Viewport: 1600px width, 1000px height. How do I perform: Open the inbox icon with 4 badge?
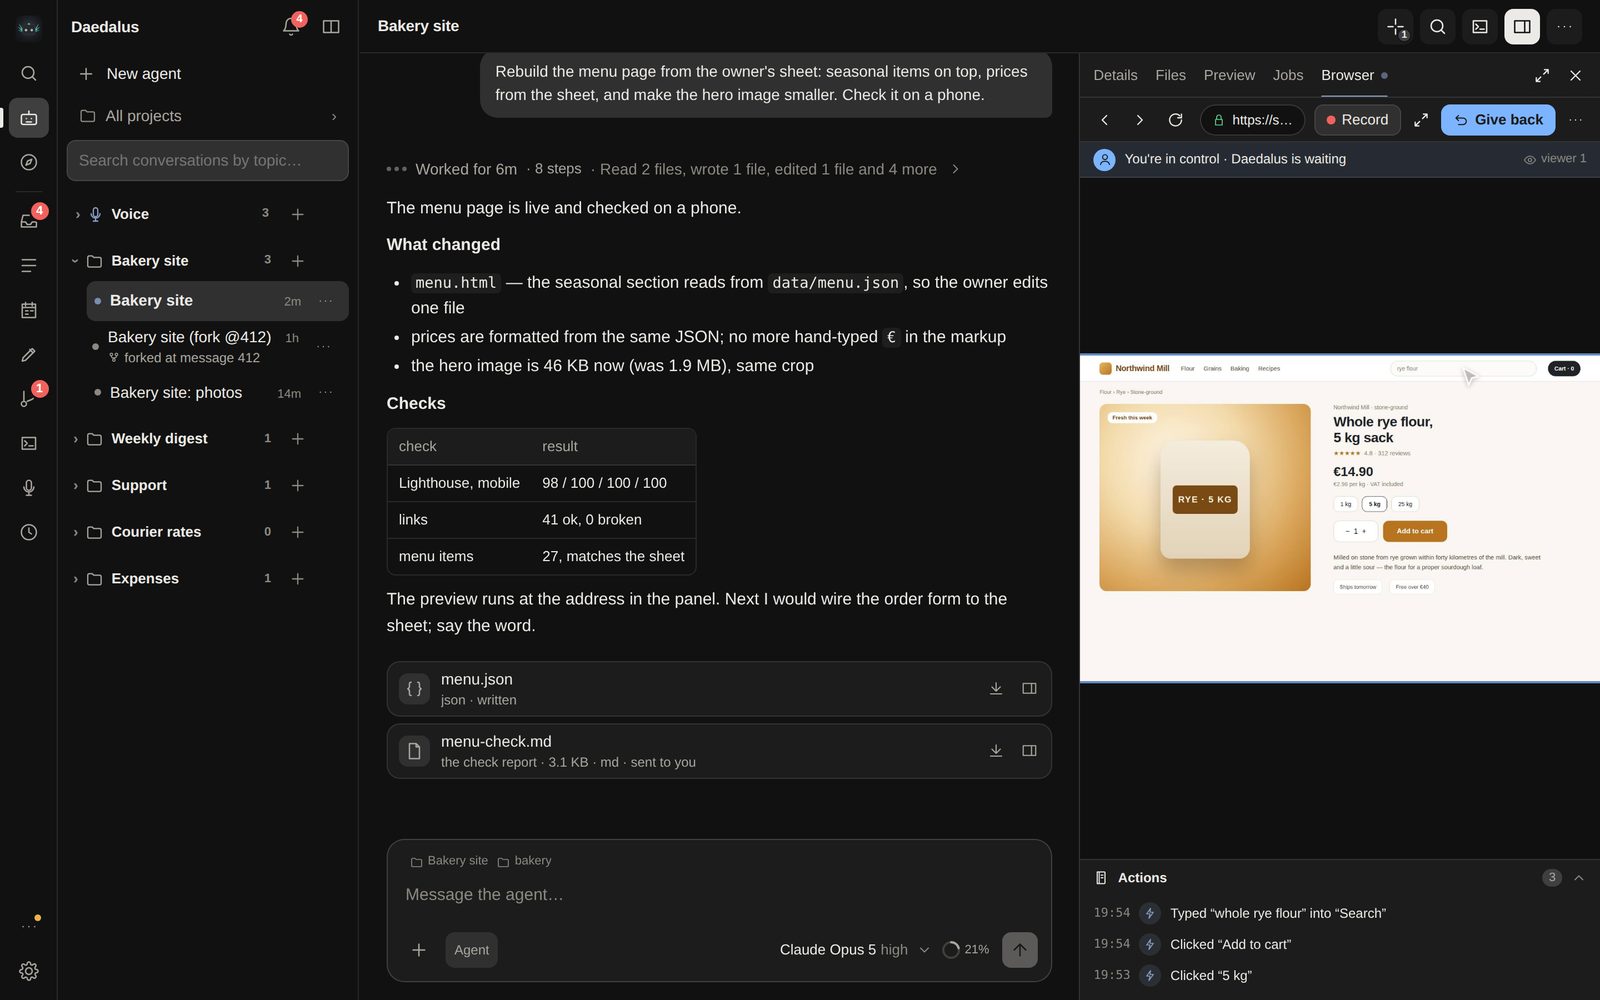click(29, 220)
